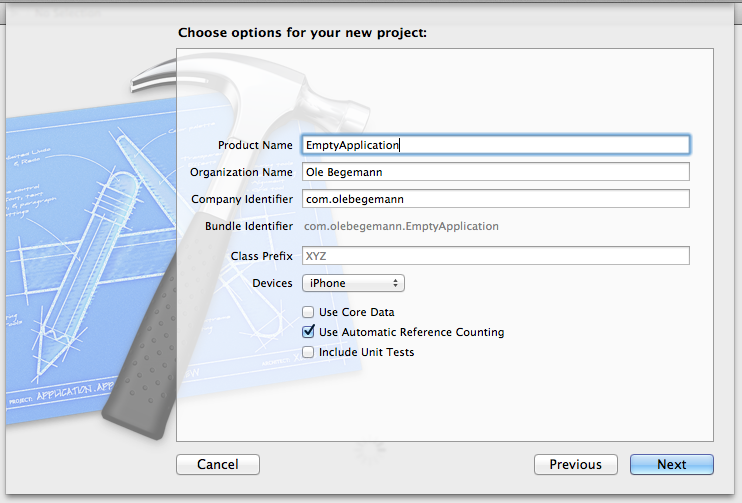This screenshot has height=503, width=742.
Task: Enable the Use Core Data checkbox
Action: [309, 312]
